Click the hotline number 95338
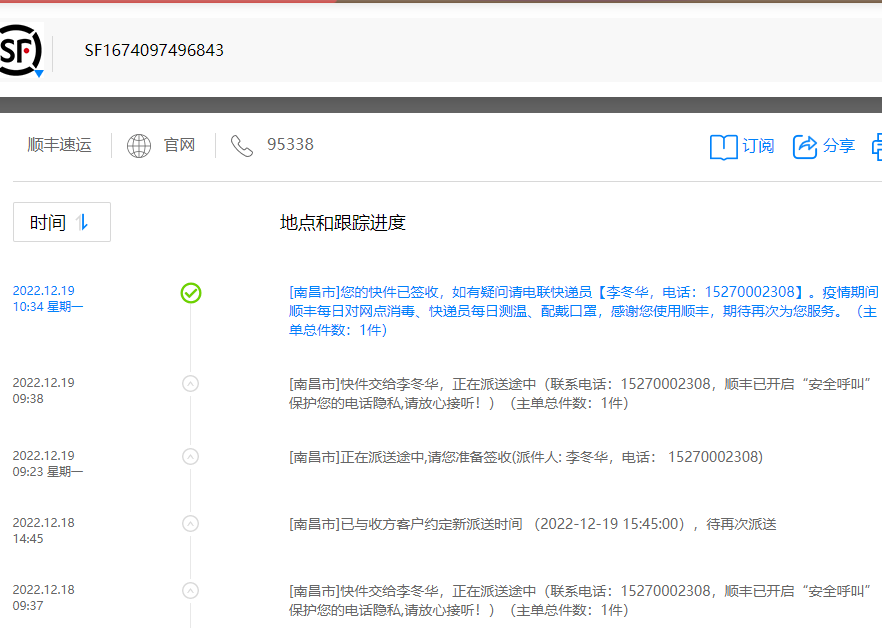This screenshot has height=628, width=882. point(290,145)
